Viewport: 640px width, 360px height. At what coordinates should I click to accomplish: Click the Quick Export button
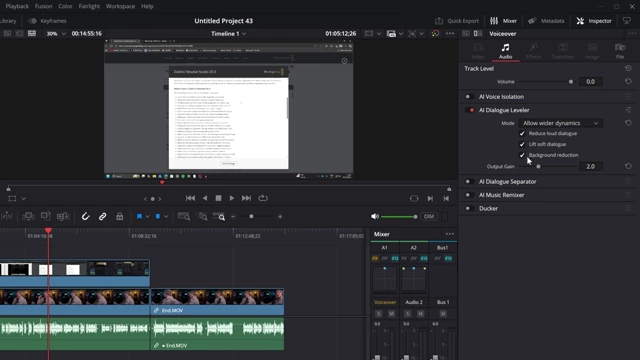(x=457, y=21)
